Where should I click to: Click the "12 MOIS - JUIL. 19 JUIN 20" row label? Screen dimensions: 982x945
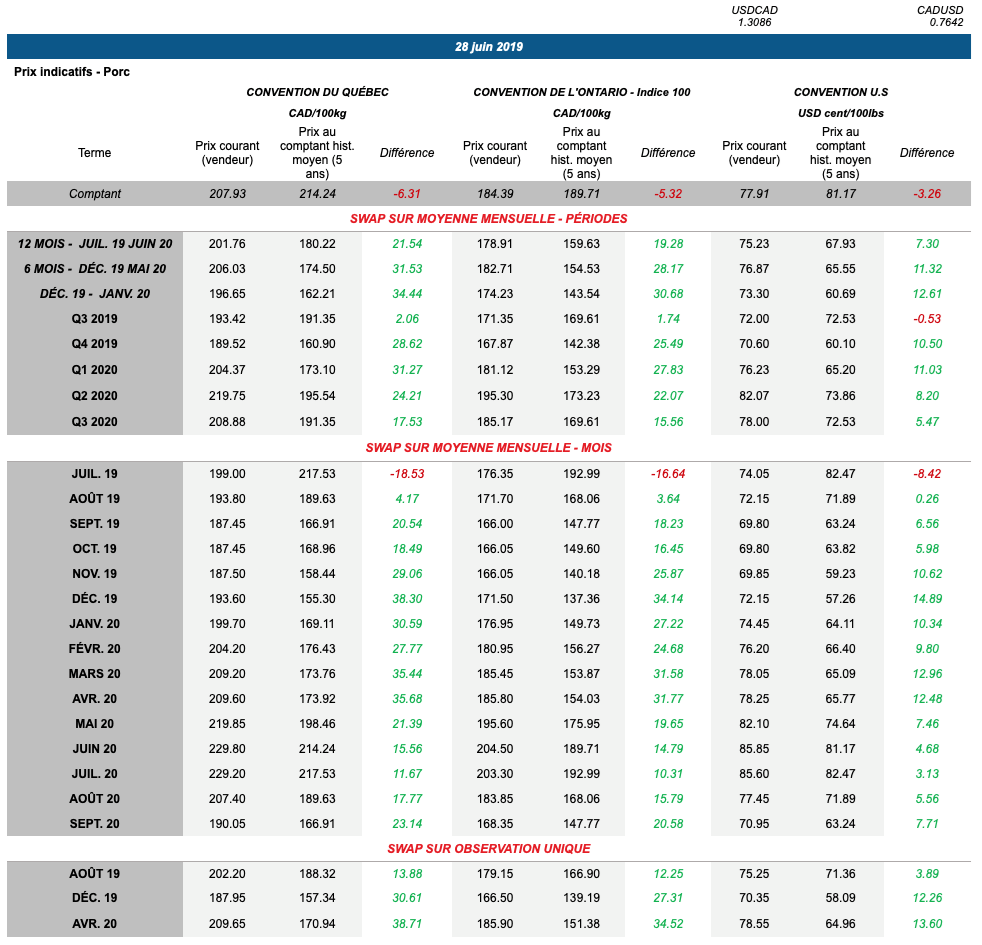coord(95,244)
